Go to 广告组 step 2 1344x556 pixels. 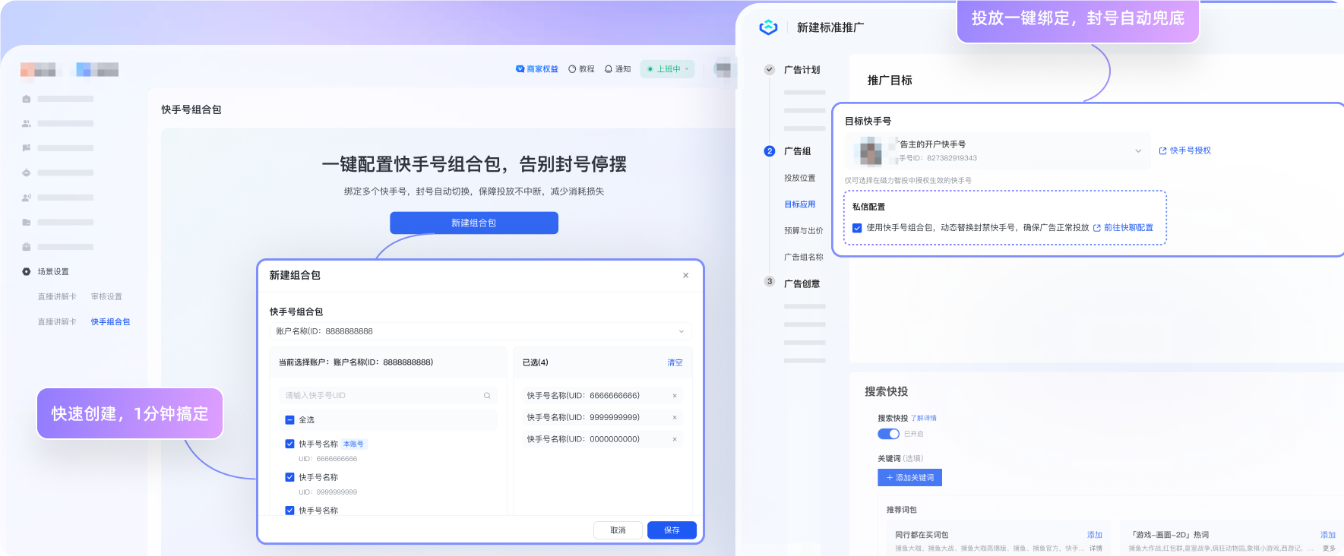pos(797,151)
